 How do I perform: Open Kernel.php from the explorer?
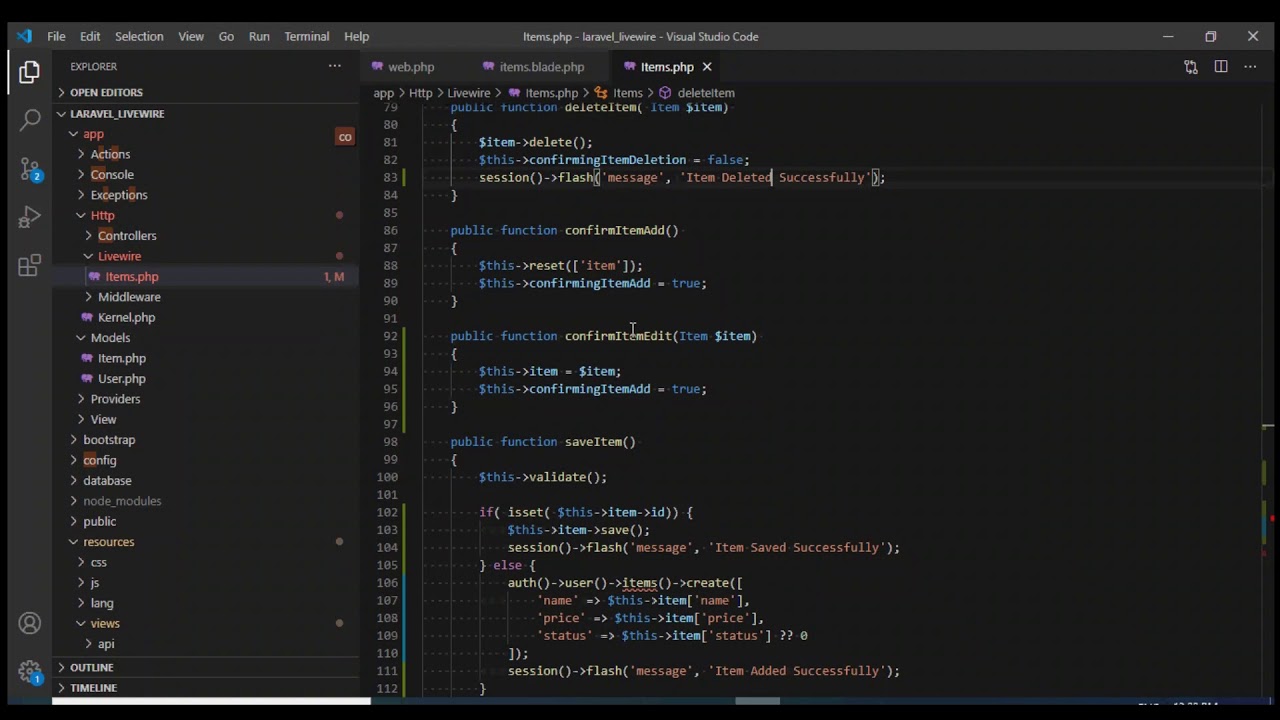pyautogui.click(x=126, y=317)
